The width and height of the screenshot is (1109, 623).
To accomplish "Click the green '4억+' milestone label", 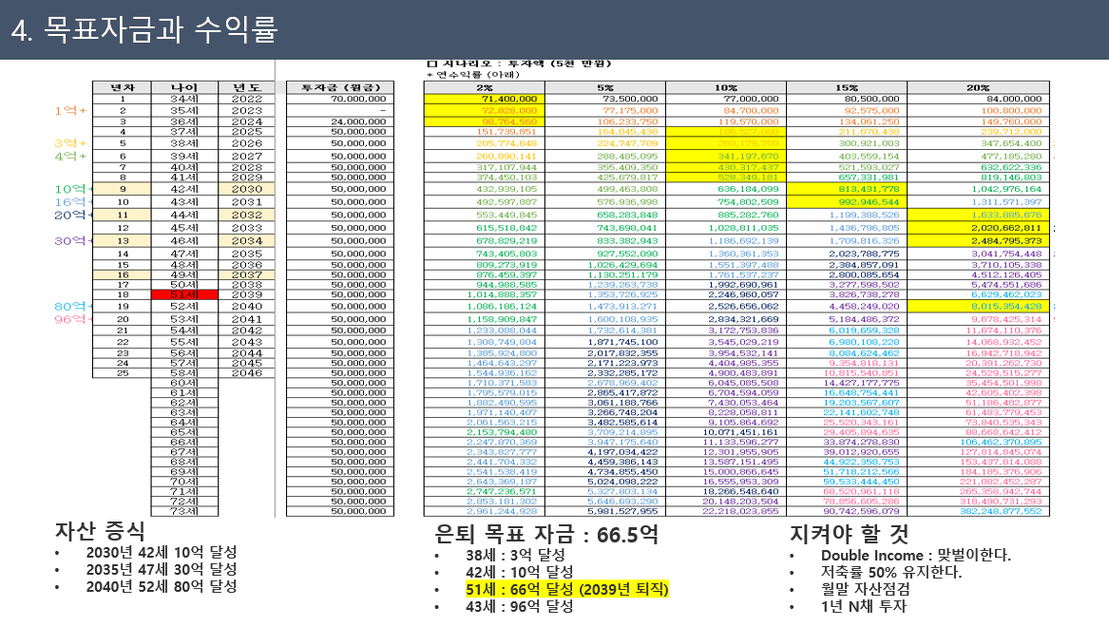I will (x=71, y=156).
